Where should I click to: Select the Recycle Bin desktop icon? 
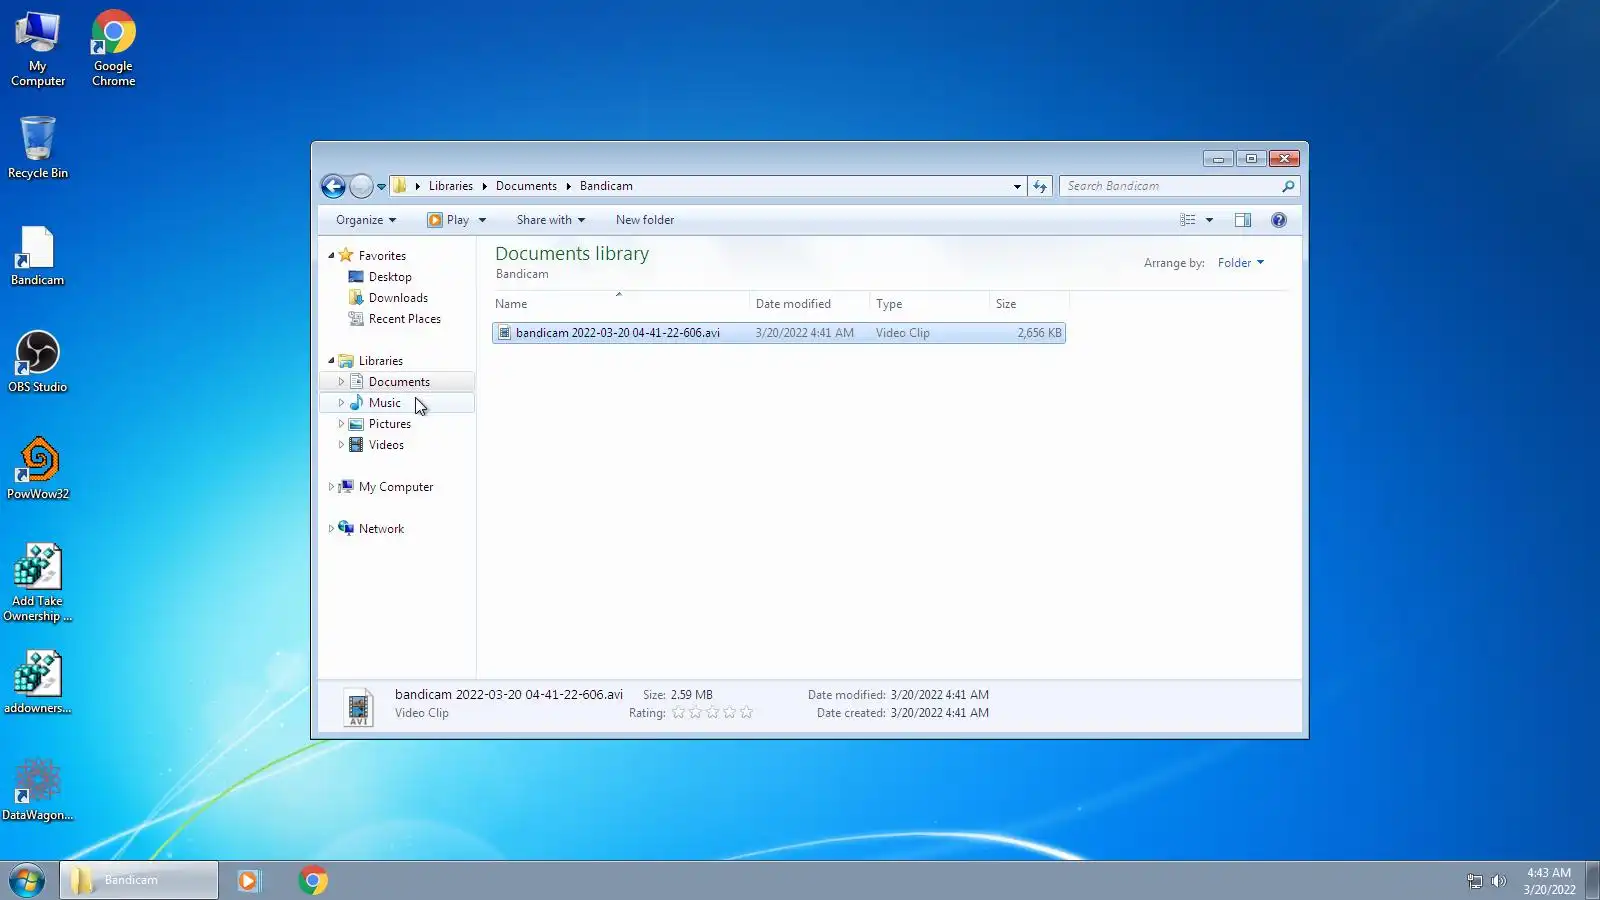pos(38,147)
